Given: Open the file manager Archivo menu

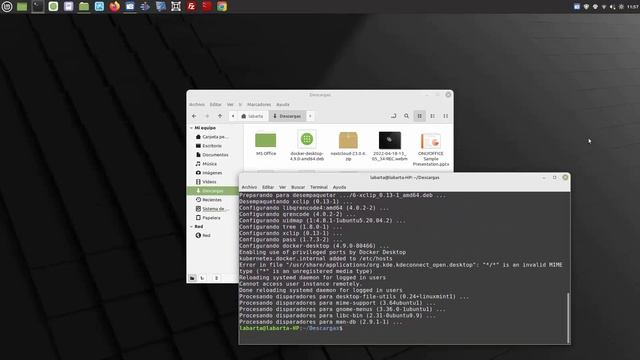Looking at the screenshot, I should tap(197, 104).
